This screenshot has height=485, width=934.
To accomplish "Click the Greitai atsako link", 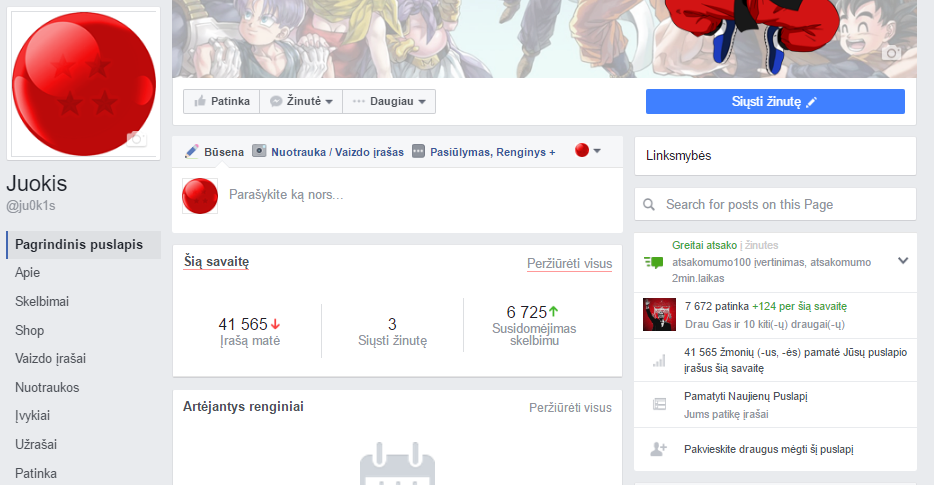I will pyautogui.click(x=704, y=245).
